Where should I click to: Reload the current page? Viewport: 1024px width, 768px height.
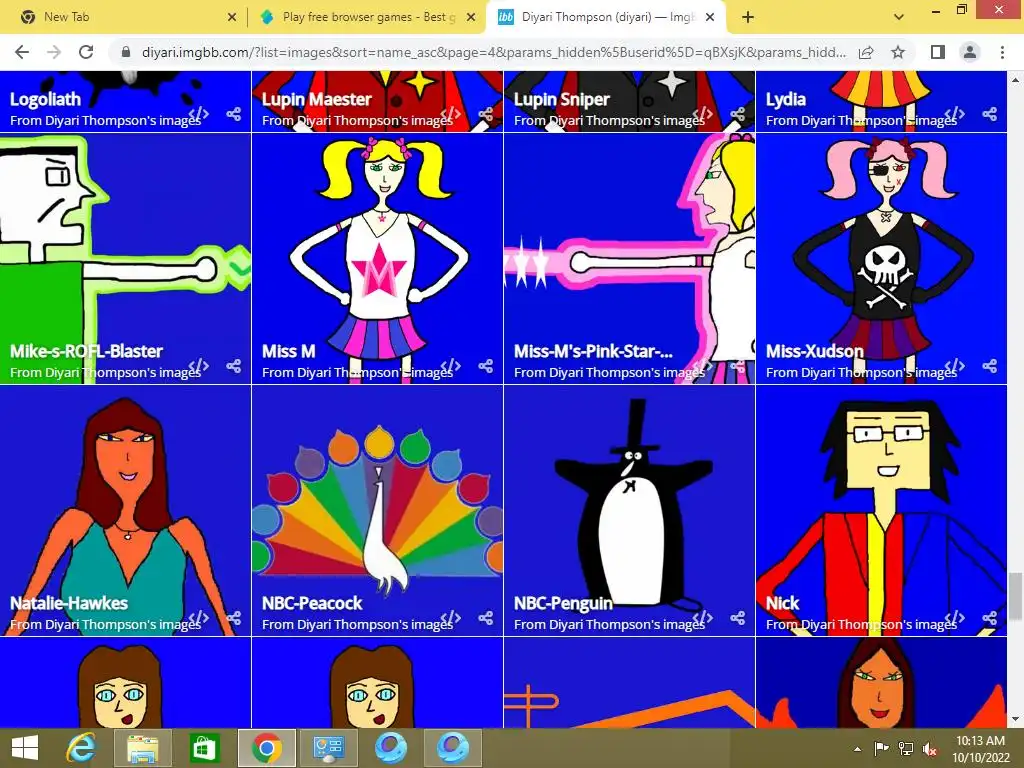click(x=86, y=52)
